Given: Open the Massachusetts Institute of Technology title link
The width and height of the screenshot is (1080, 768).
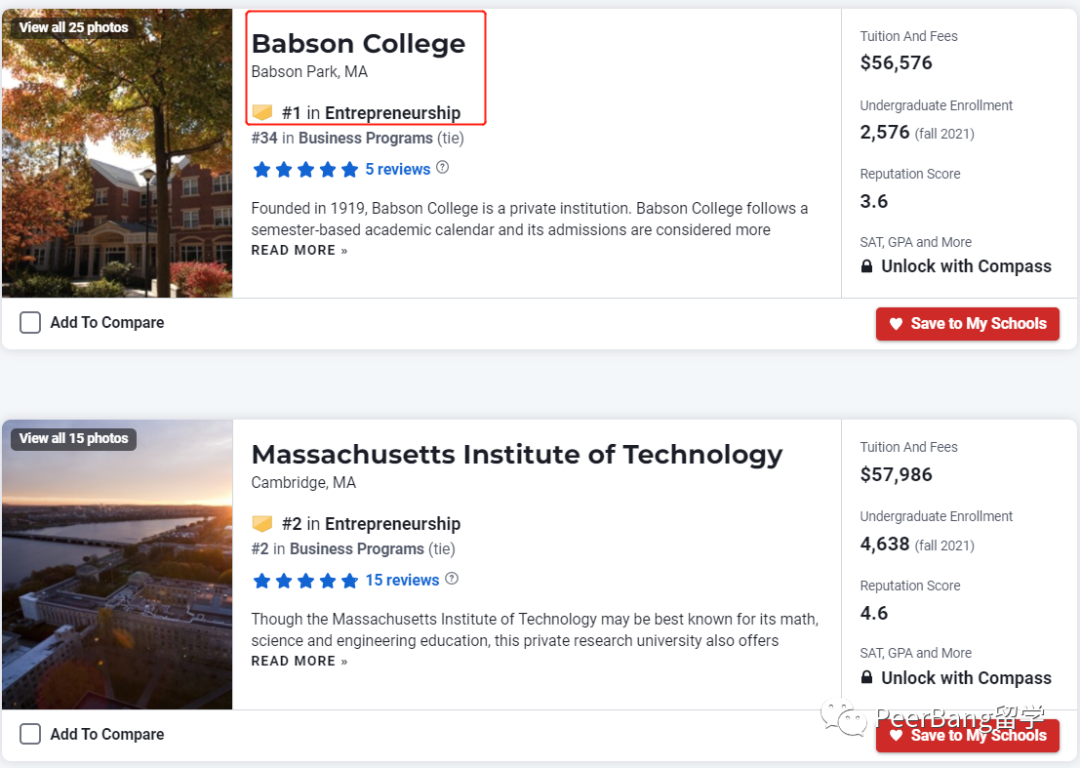Looking at the screenshot, I should click(x=516, y=455).
